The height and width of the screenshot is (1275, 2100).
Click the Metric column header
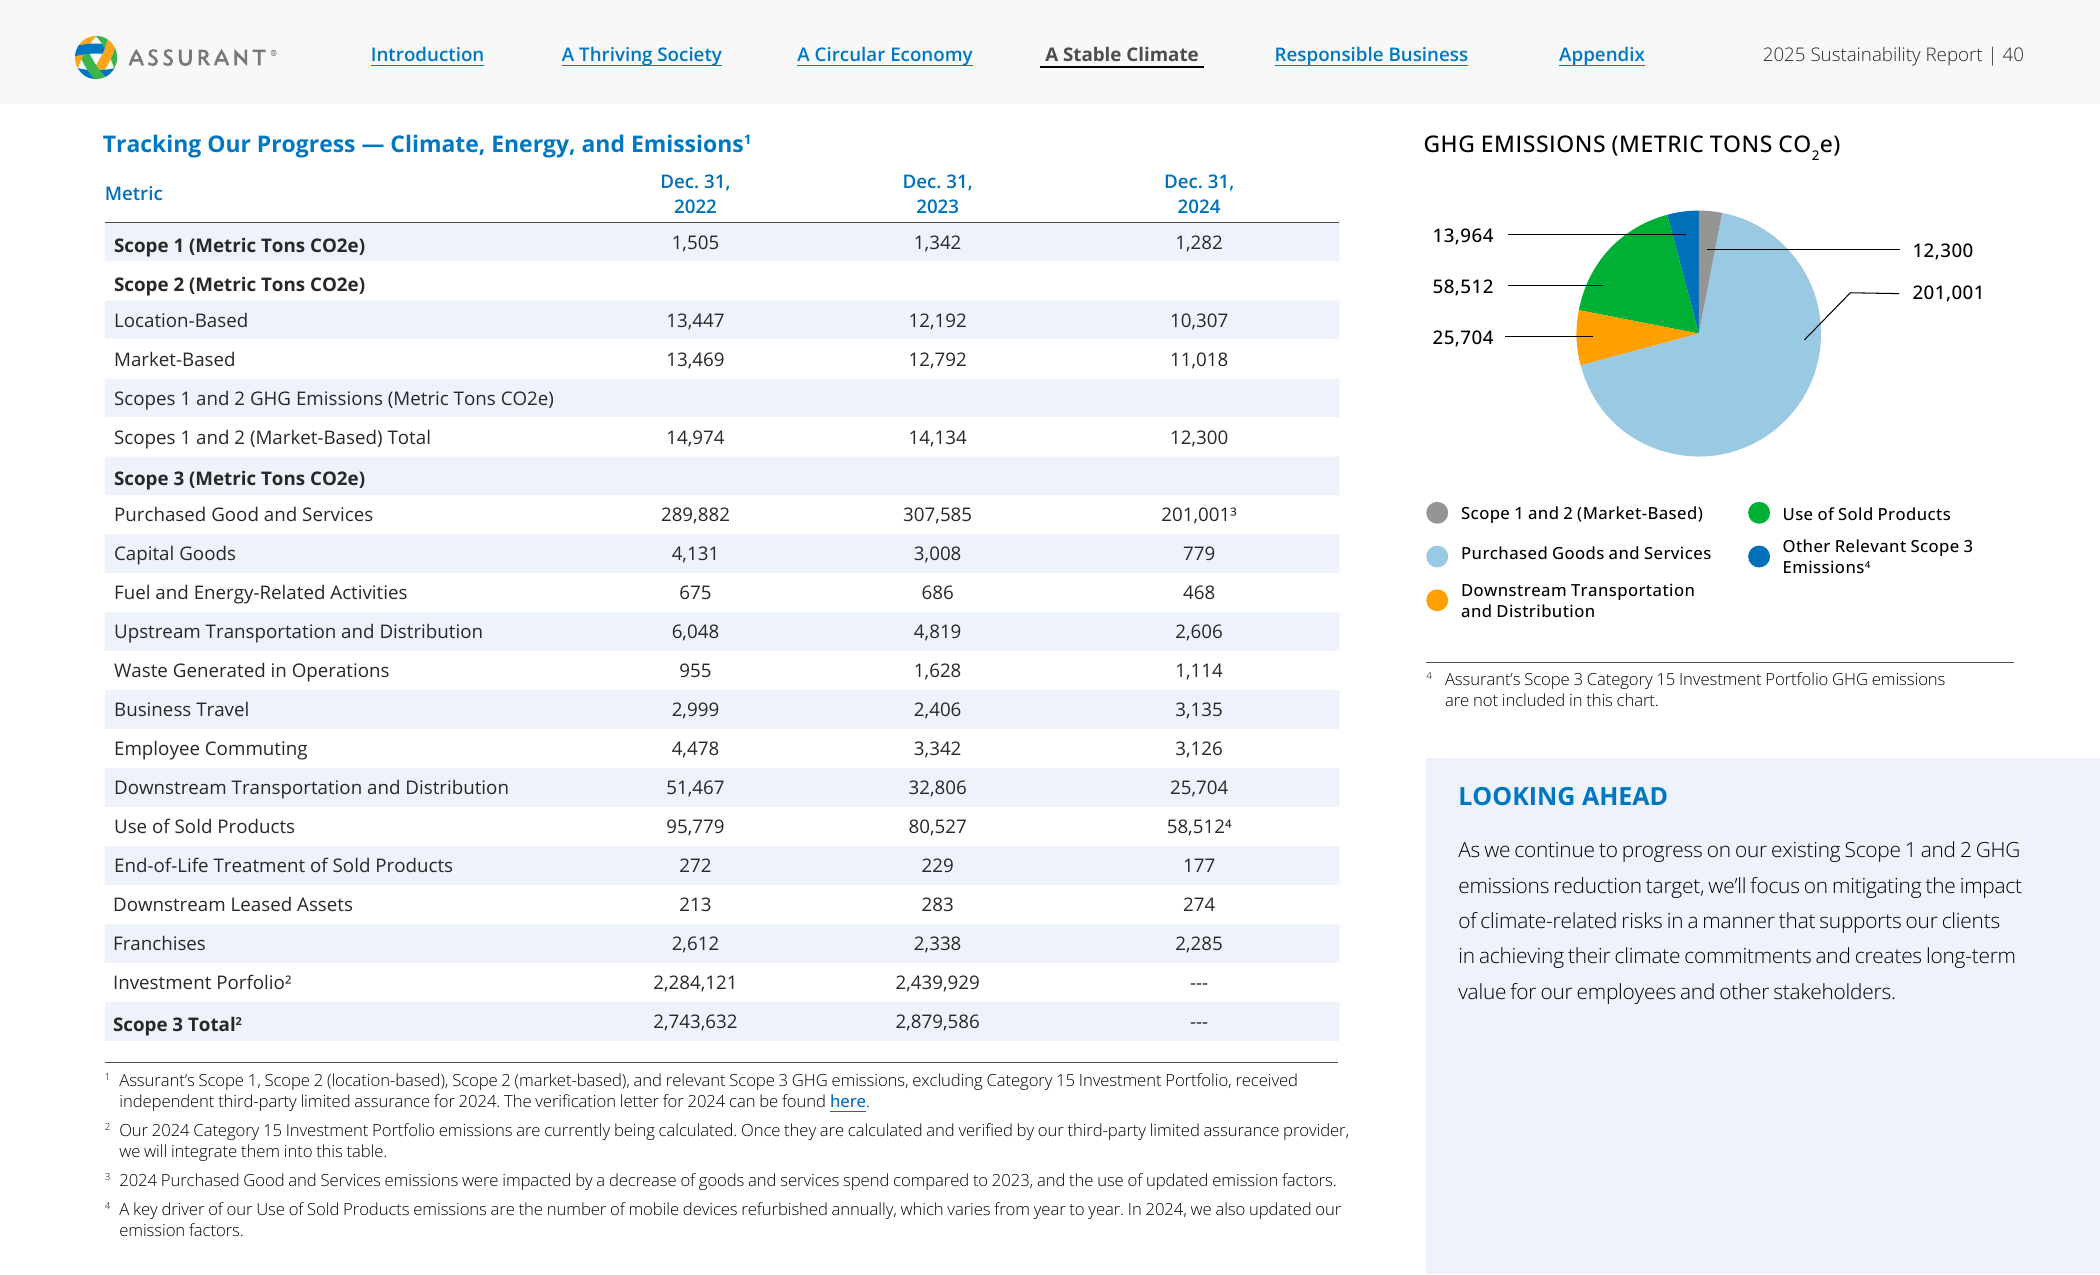(x=133, y=193)
